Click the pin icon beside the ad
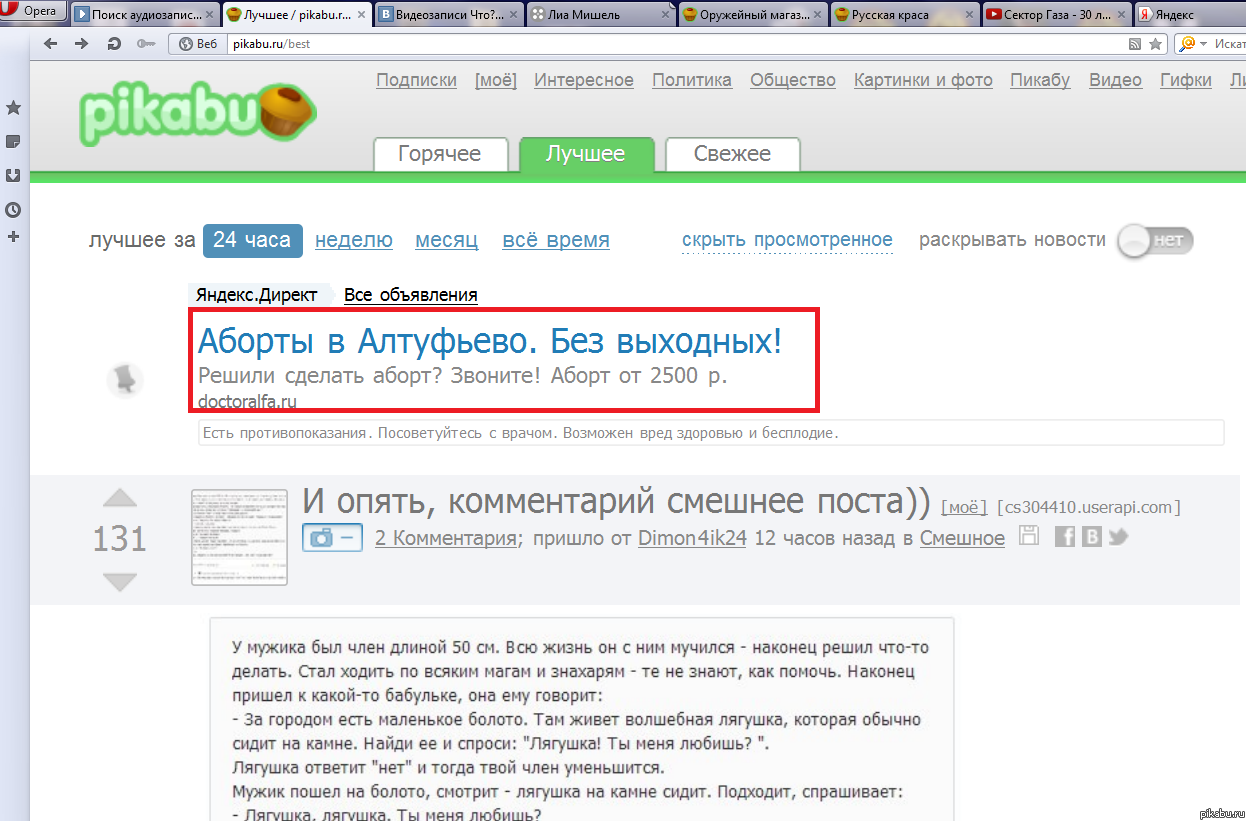1246x821 pixels. (x=126, y=379)
